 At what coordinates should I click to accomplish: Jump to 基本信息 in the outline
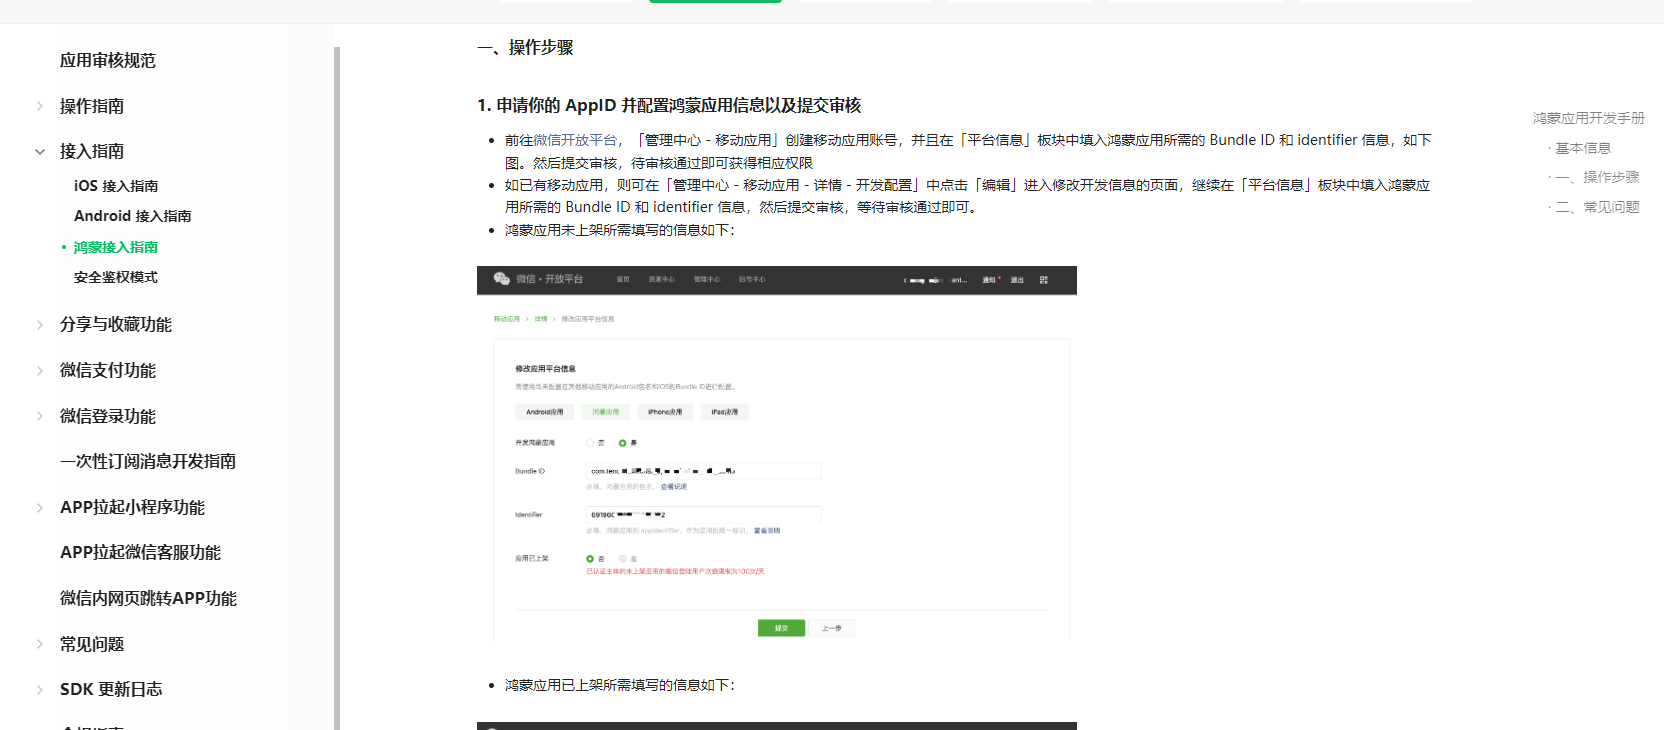[x=1583, y=148]
